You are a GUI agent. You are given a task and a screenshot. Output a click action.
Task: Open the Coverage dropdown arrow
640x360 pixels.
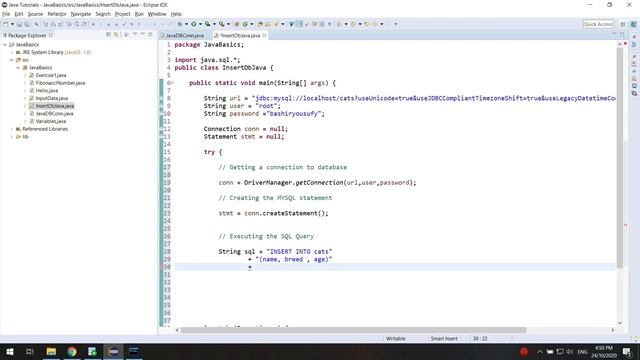click(214, 24)
